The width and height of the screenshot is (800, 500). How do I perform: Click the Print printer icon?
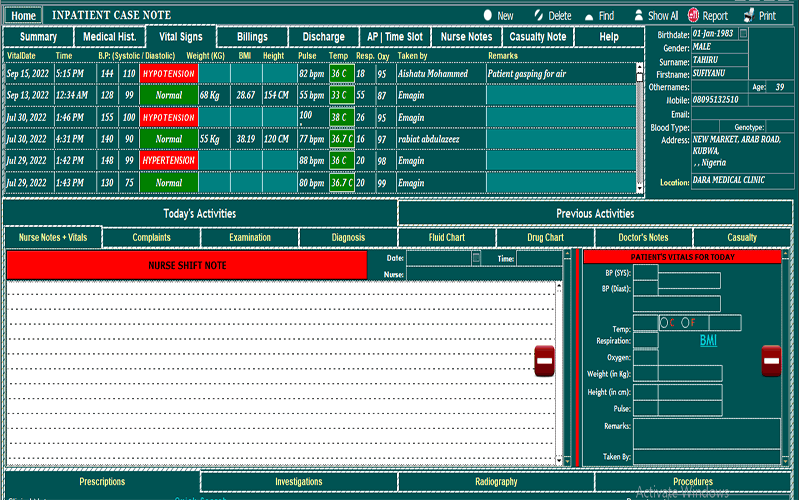coord(748,16)
